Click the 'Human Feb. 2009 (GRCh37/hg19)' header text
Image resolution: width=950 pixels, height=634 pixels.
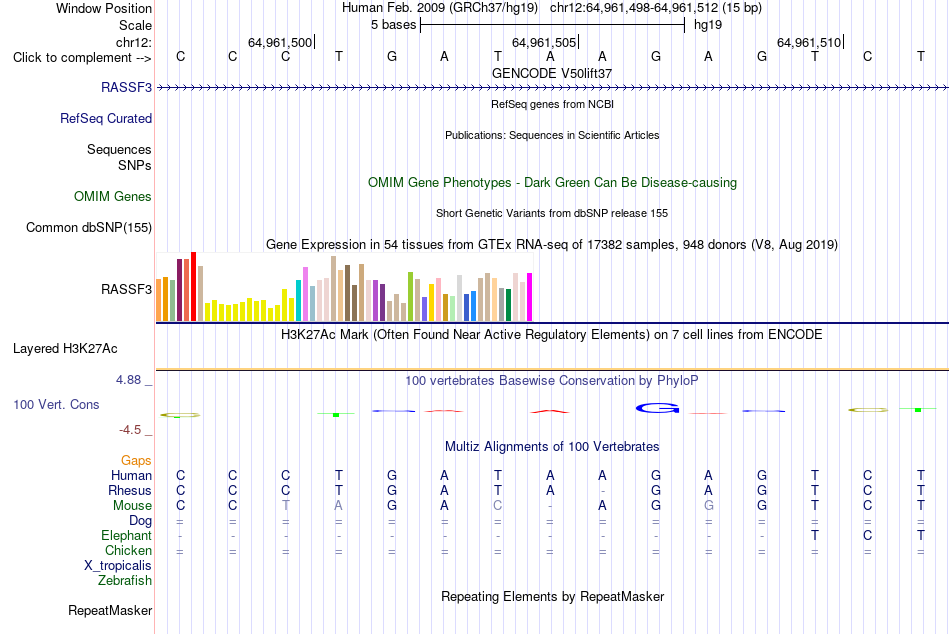click(x=440, y=8)
